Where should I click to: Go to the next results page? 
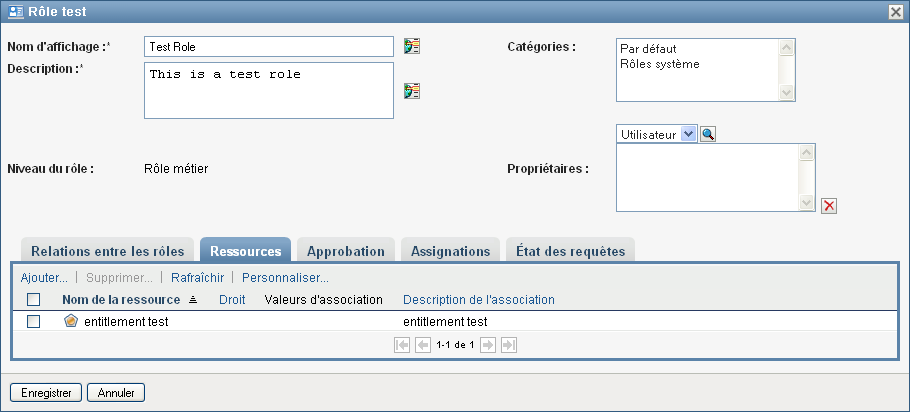pyautogui.click(x=488, y=344)
